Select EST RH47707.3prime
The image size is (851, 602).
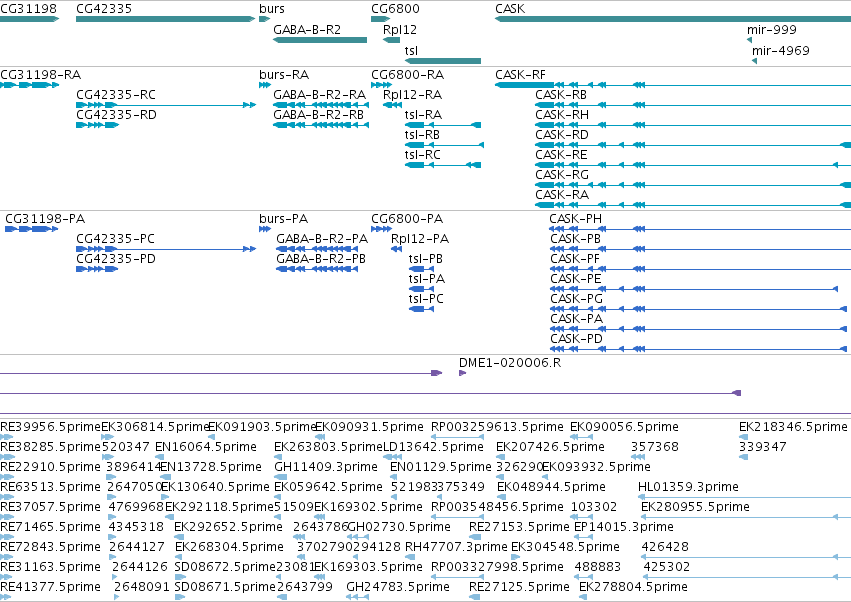456,547
